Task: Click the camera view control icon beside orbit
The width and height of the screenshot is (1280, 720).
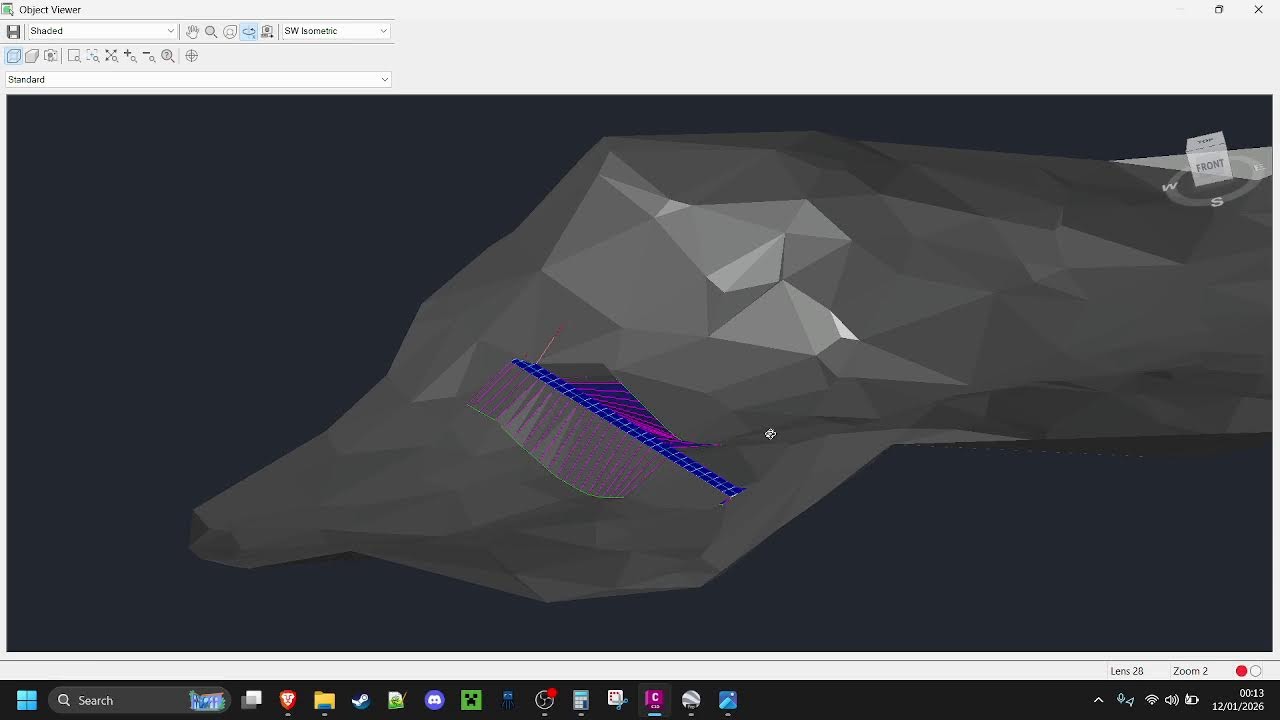Action: (267, 32)
